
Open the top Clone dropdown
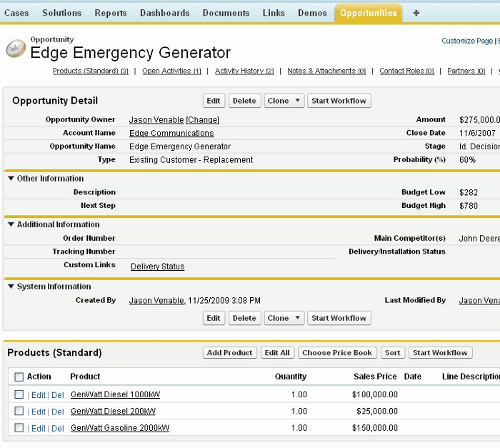284,101
